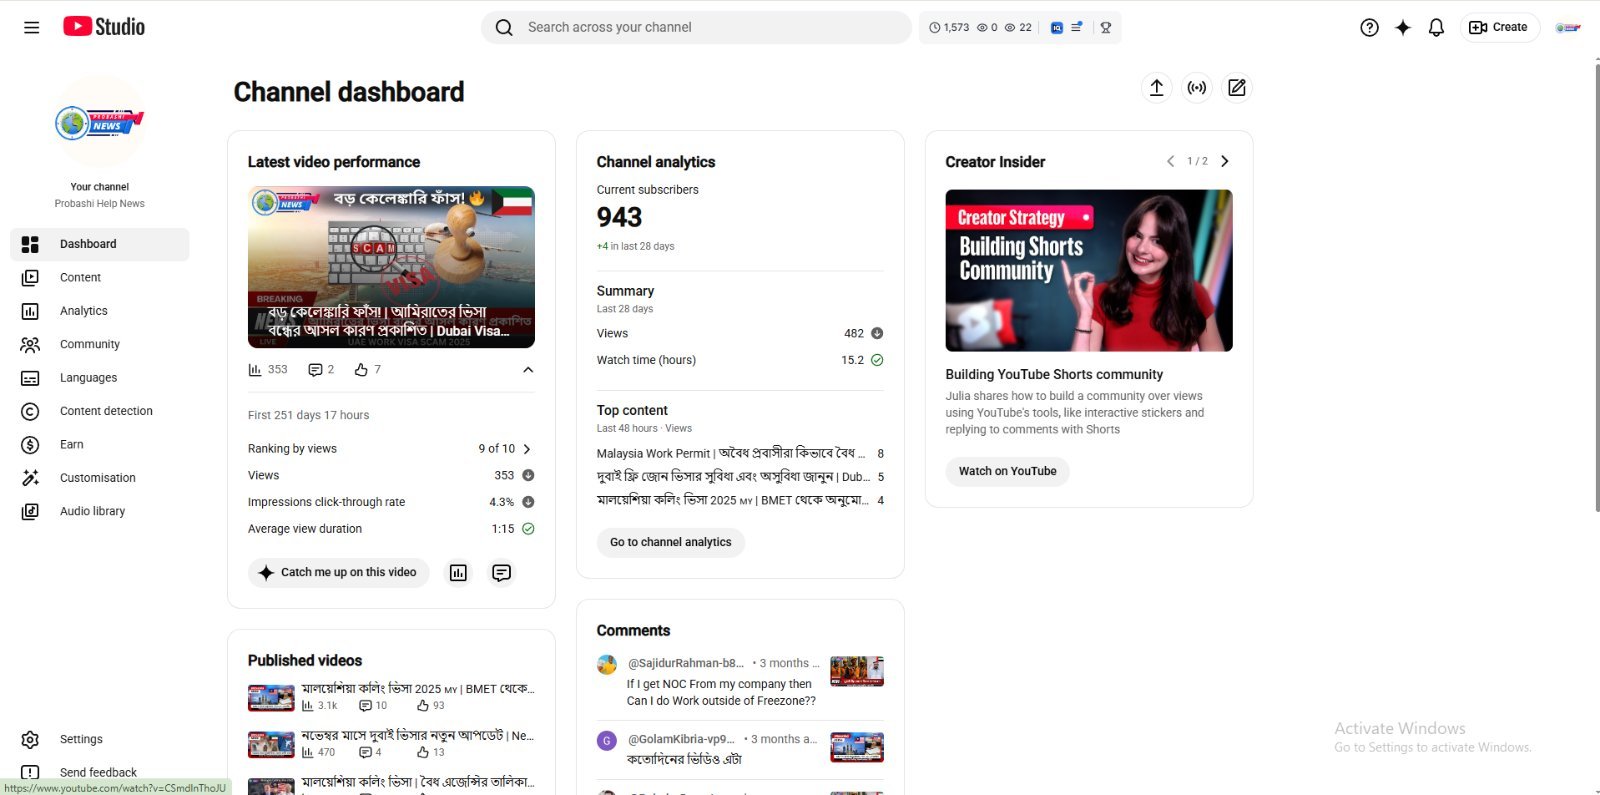Open Languages in the sidebar
The image size is (1600, 795).
point(99,378)
